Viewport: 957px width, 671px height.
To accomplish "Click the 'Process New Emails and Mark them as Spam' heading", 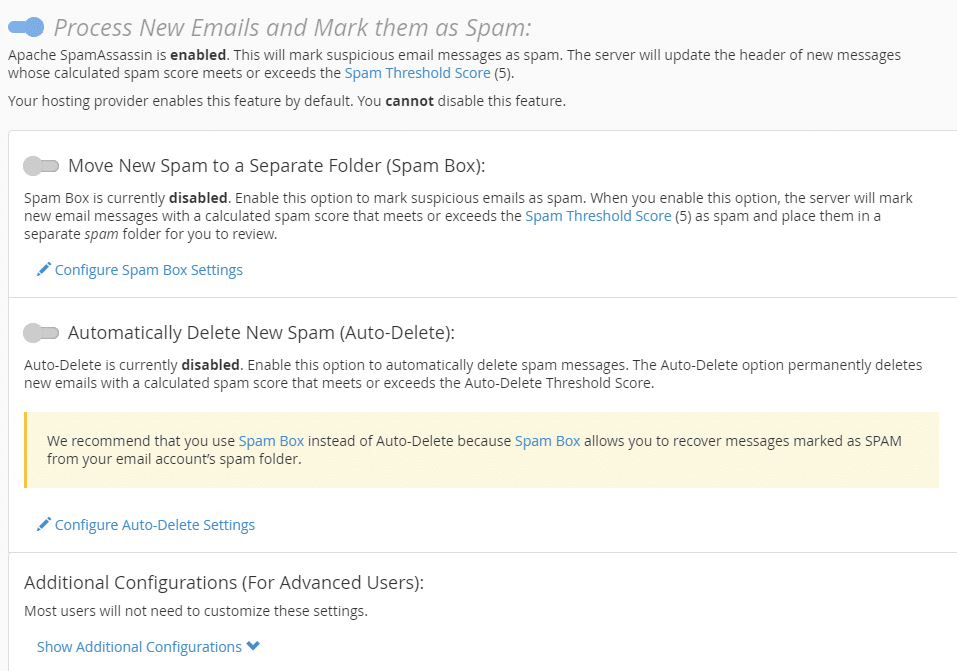I will point(292,27).
